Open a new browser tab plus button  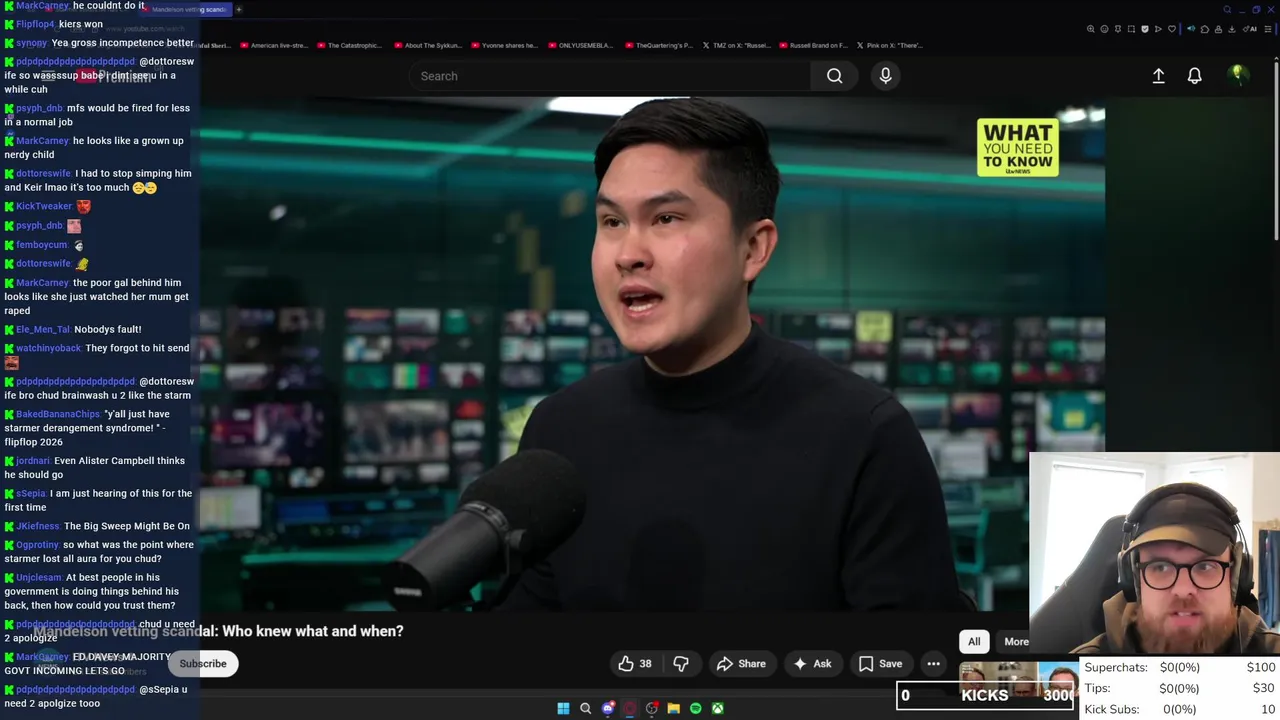tap(239, 9)
